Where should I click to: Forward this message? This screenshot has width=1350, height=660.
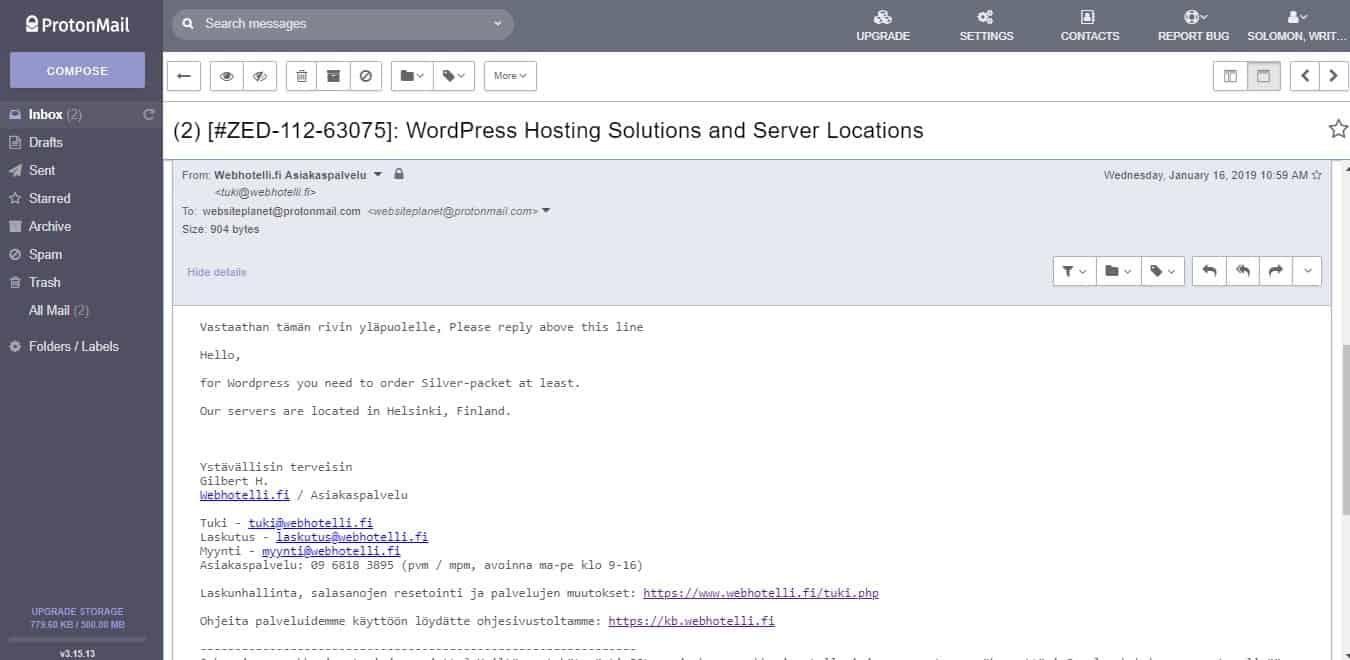(1275, 271)
